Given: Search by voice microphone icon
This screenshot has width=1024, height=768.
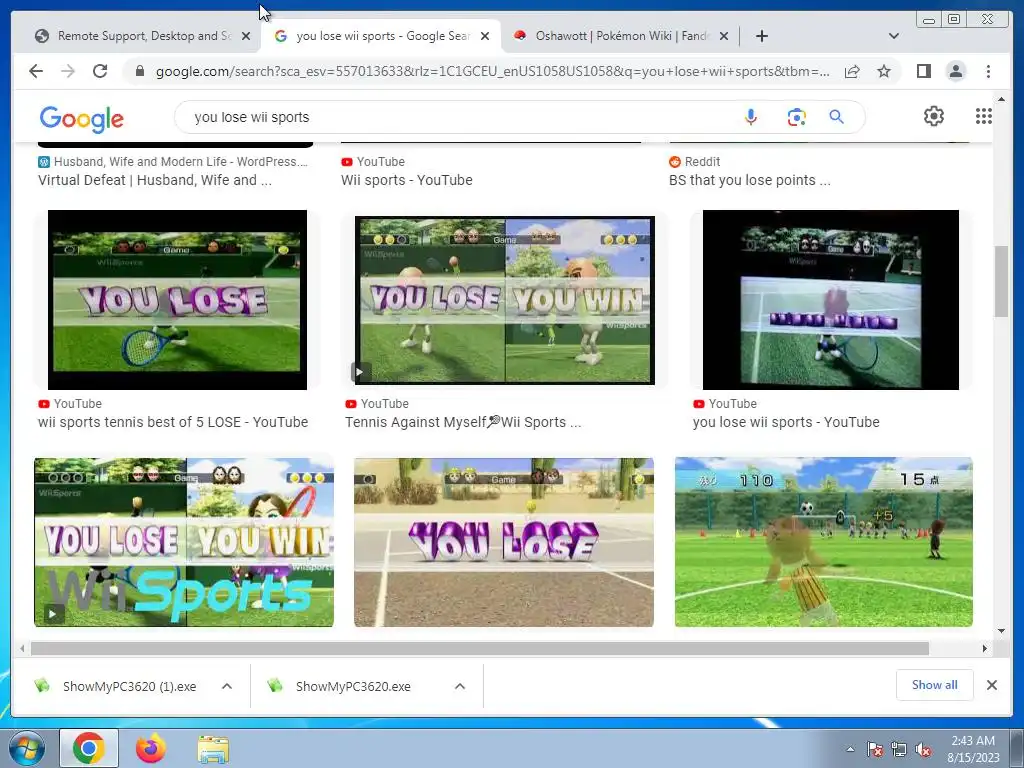Looking at the screenshot, I should click(751, 117).
